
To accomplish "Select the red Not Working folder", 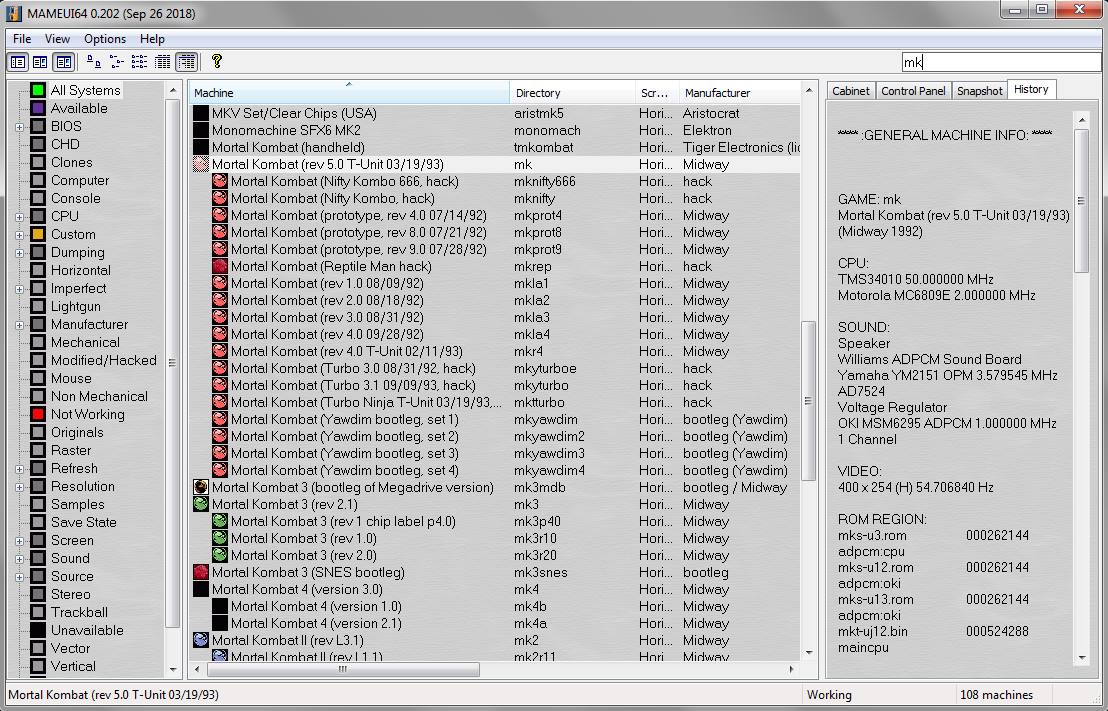I will 87,414.
